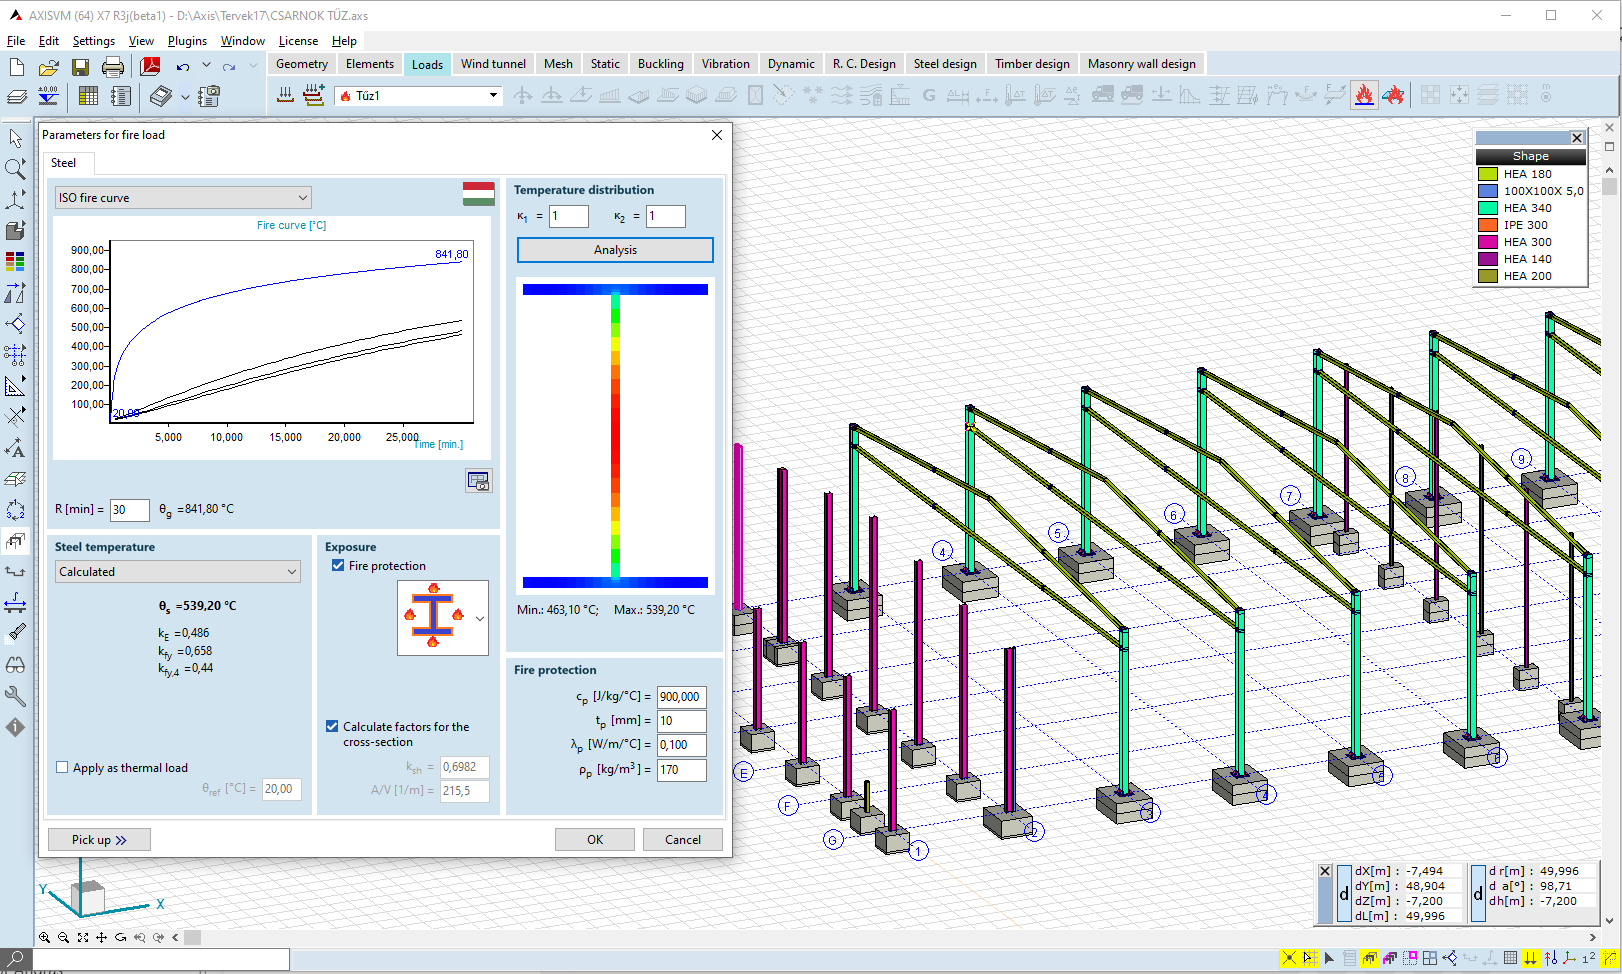Click the info icon in left toolbar
This screenshot has height=974, width=1622.
coord(15,727)
